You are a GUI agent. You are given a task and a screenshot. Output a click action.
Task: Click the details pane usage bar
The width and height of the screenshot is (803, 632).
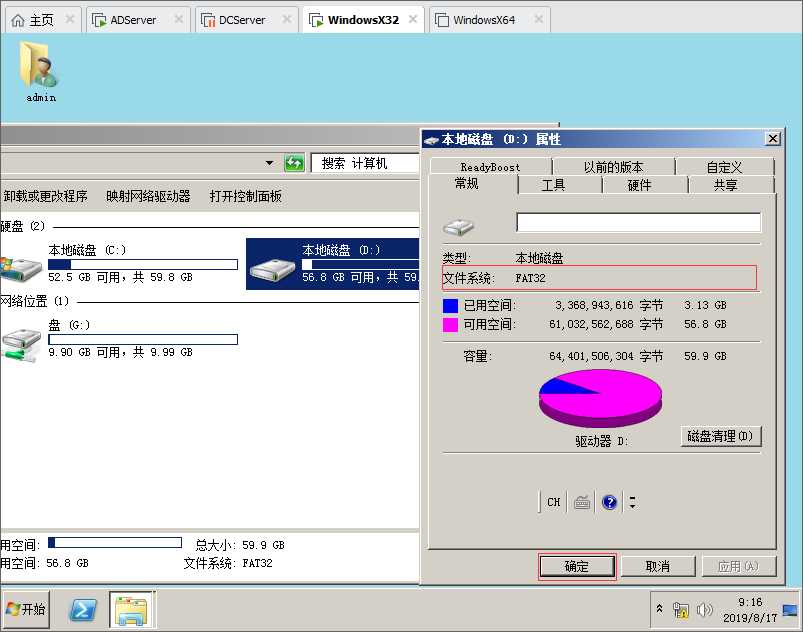point(115,542)
